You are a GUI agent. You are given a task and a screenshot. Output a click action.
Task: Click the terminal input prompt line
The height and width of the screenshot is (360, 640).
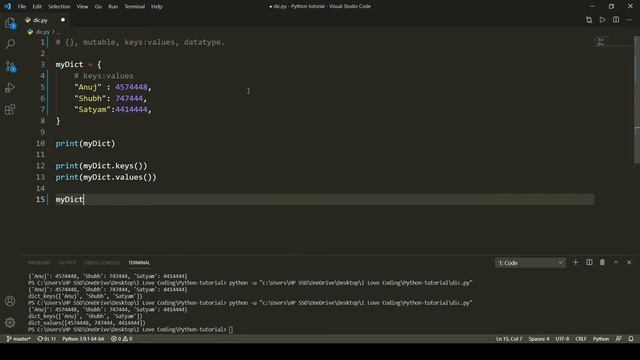pyautogui.click(x=131, y=329)
